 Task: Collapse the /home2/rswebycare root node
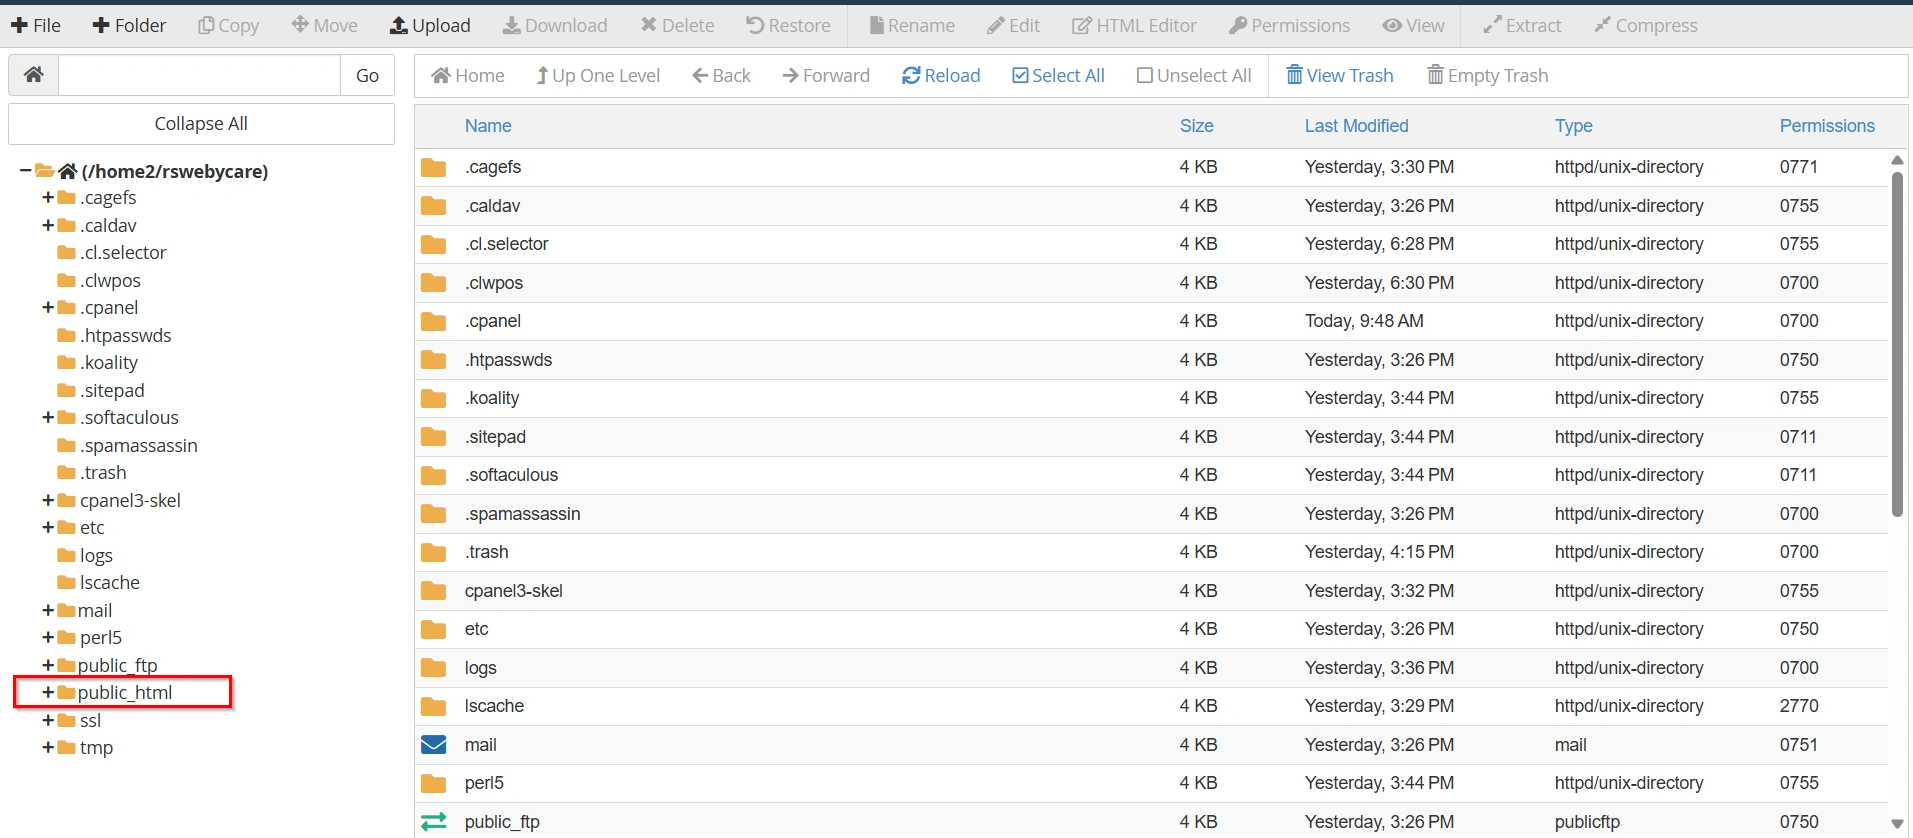[25, 171]
